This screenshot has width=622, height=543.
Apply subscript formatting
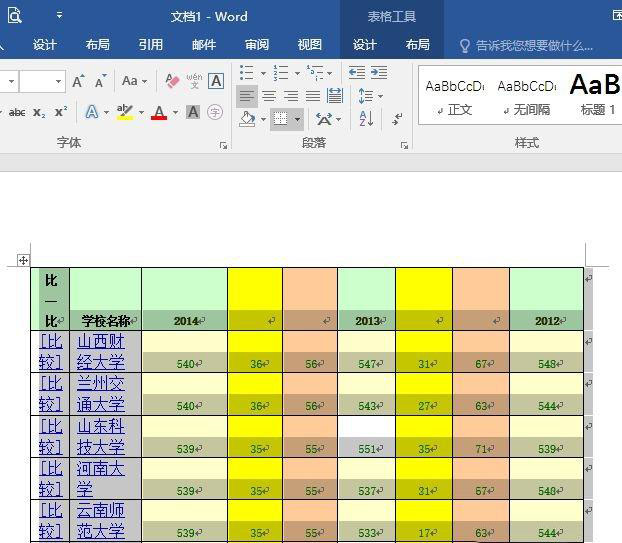click(39, 113)
